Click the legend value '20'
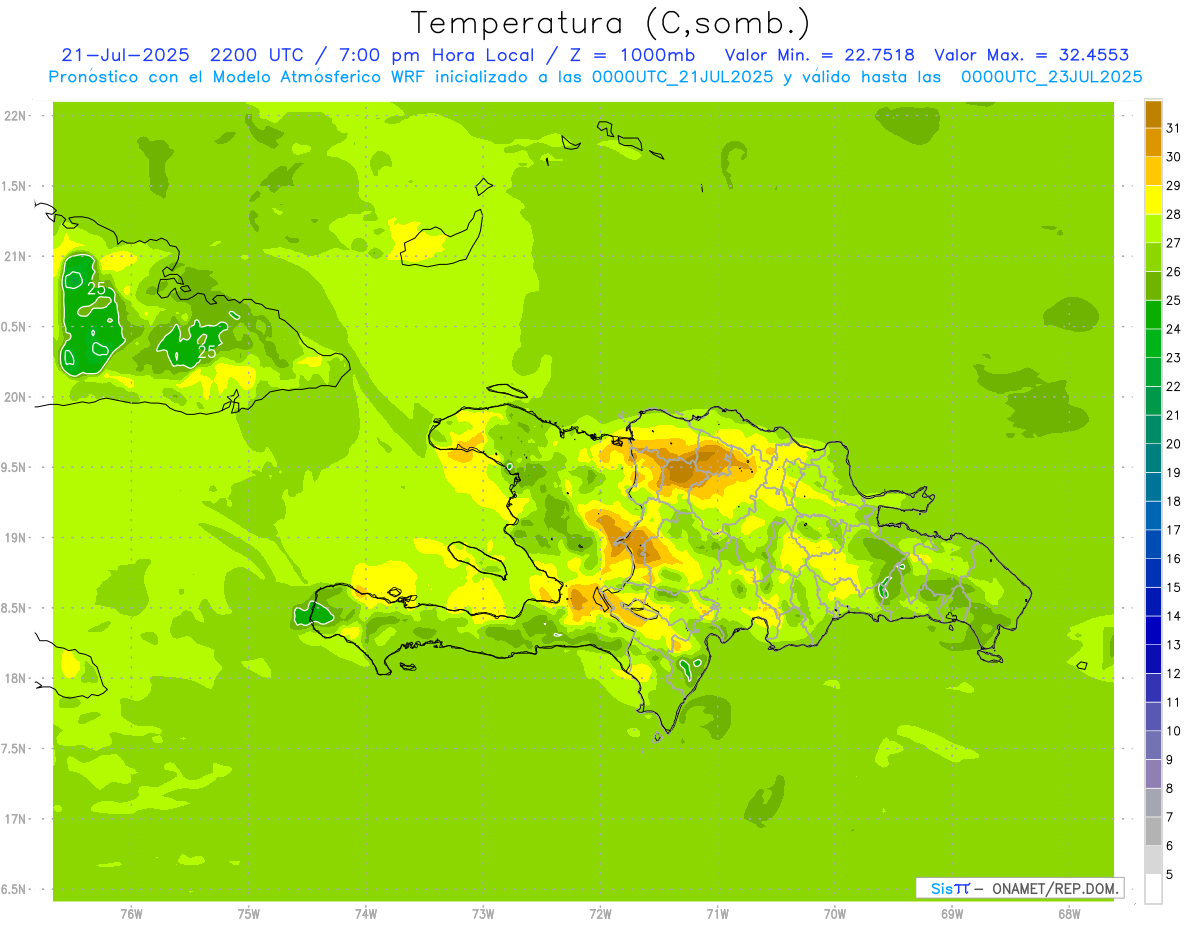The image size is (1200, 927). [x=1174, y=444]
